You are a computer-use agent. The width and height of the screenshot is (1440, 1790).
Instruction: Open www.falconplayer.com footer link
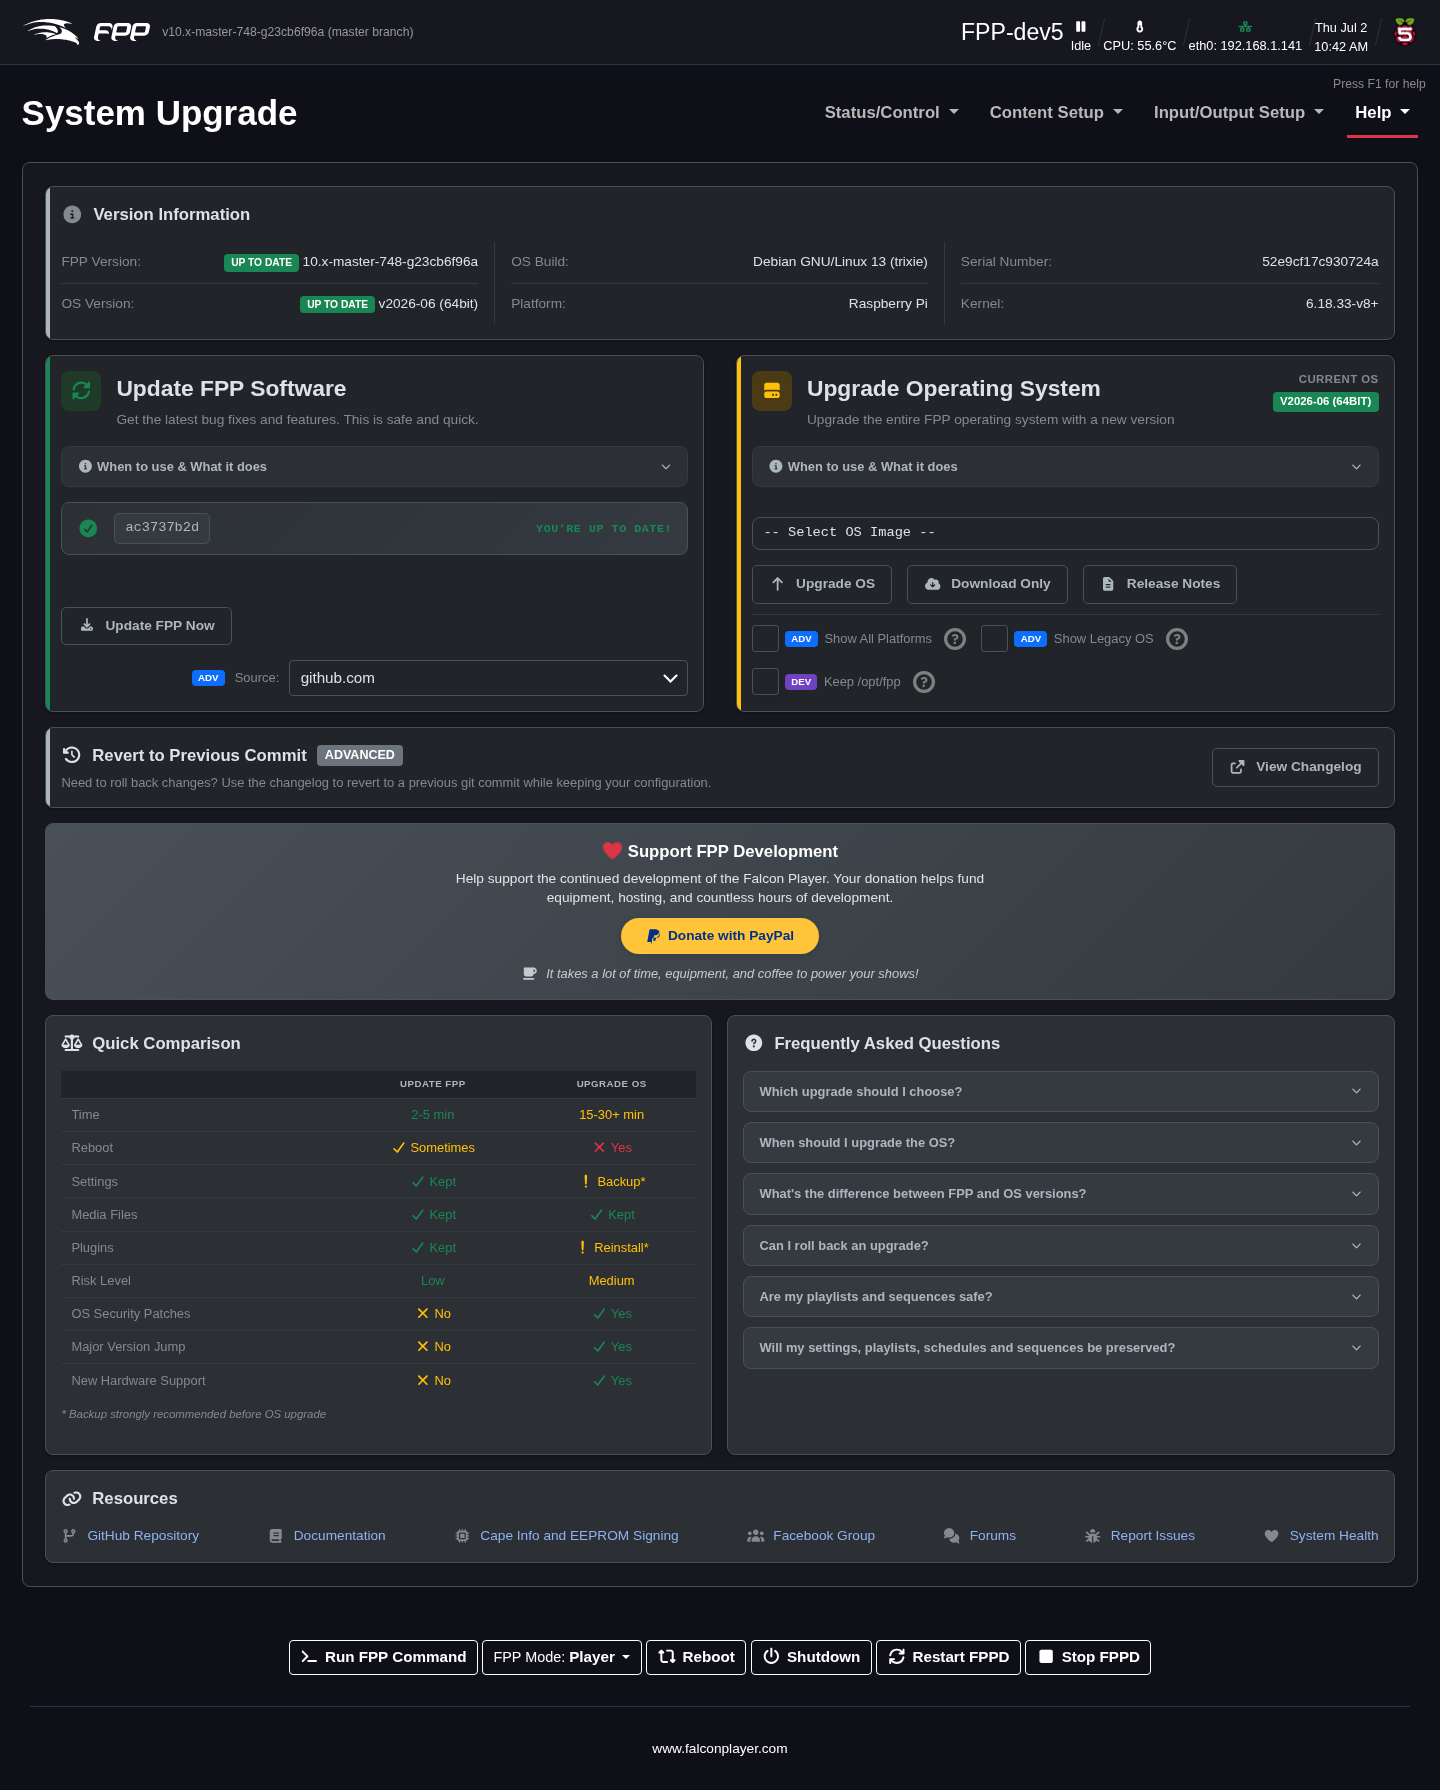click(x=720, y=1749)
